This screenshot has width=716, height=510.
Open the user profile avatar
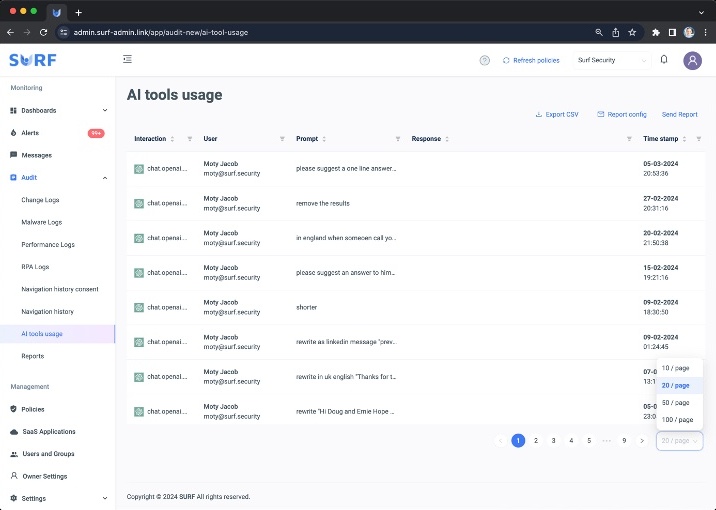coord(692,60)
